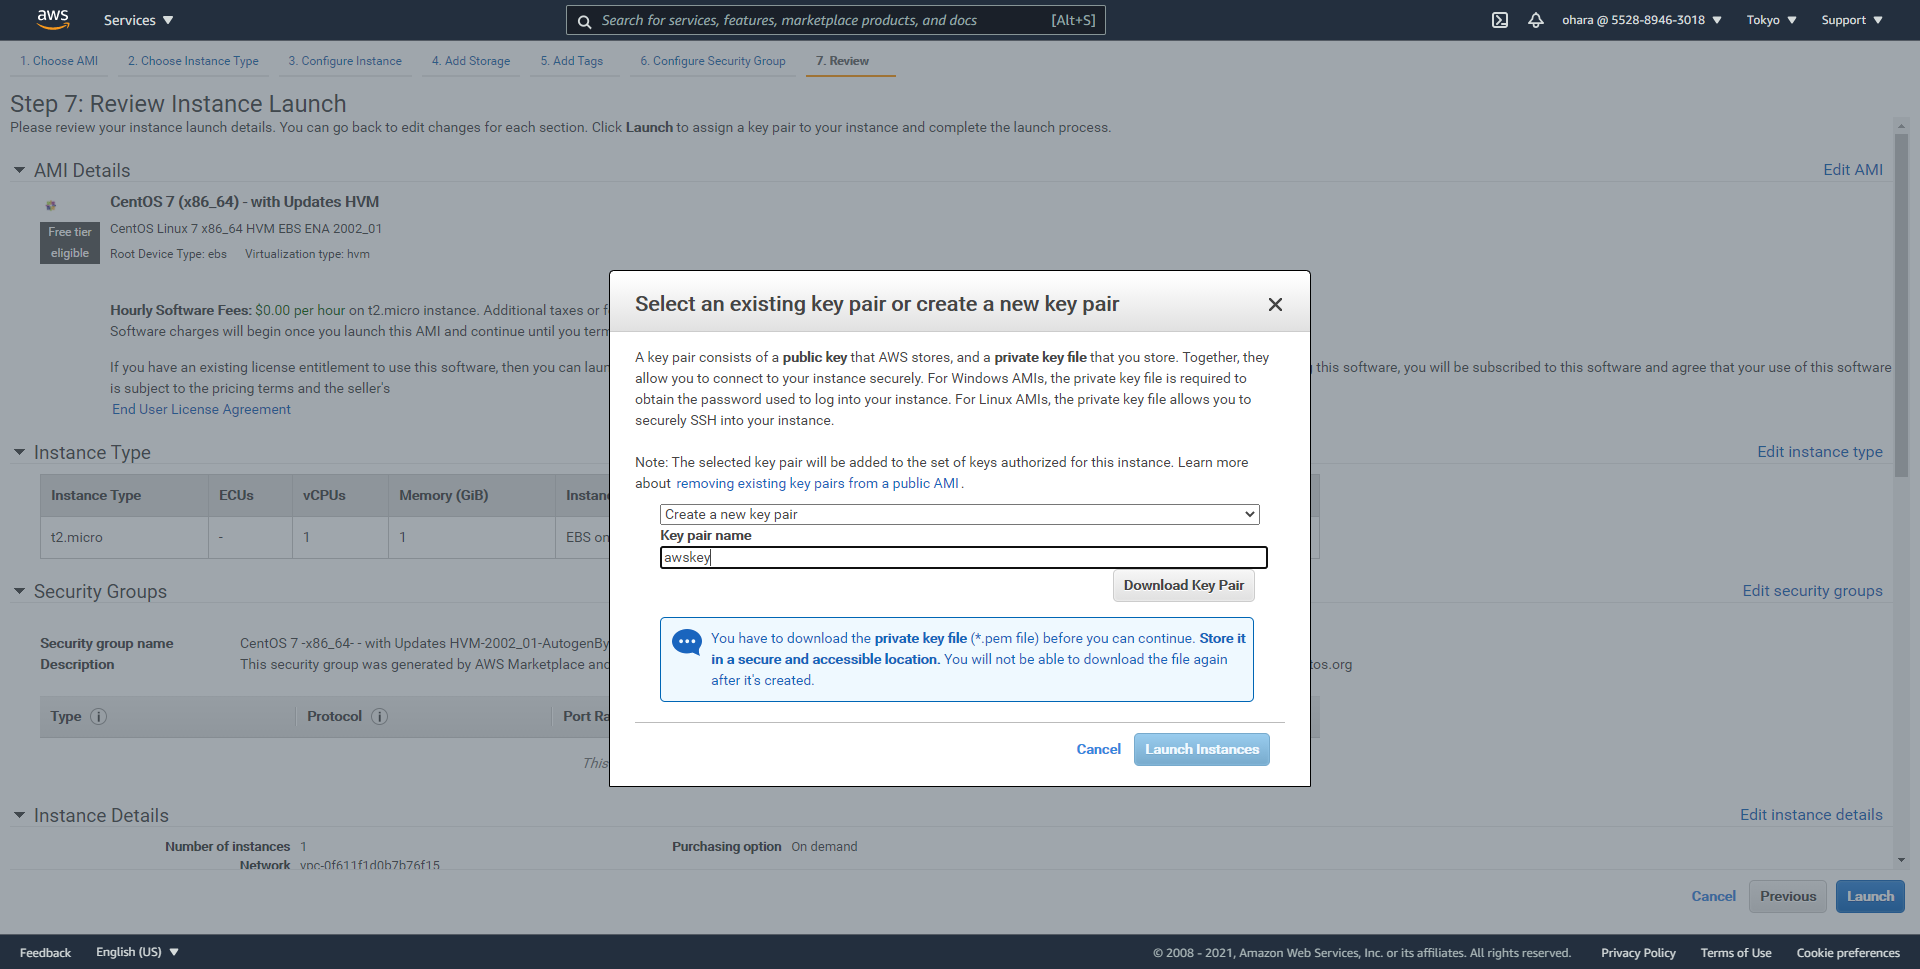
Task: Click Cancel in the key pair dialog
Action: (1098, 749)
